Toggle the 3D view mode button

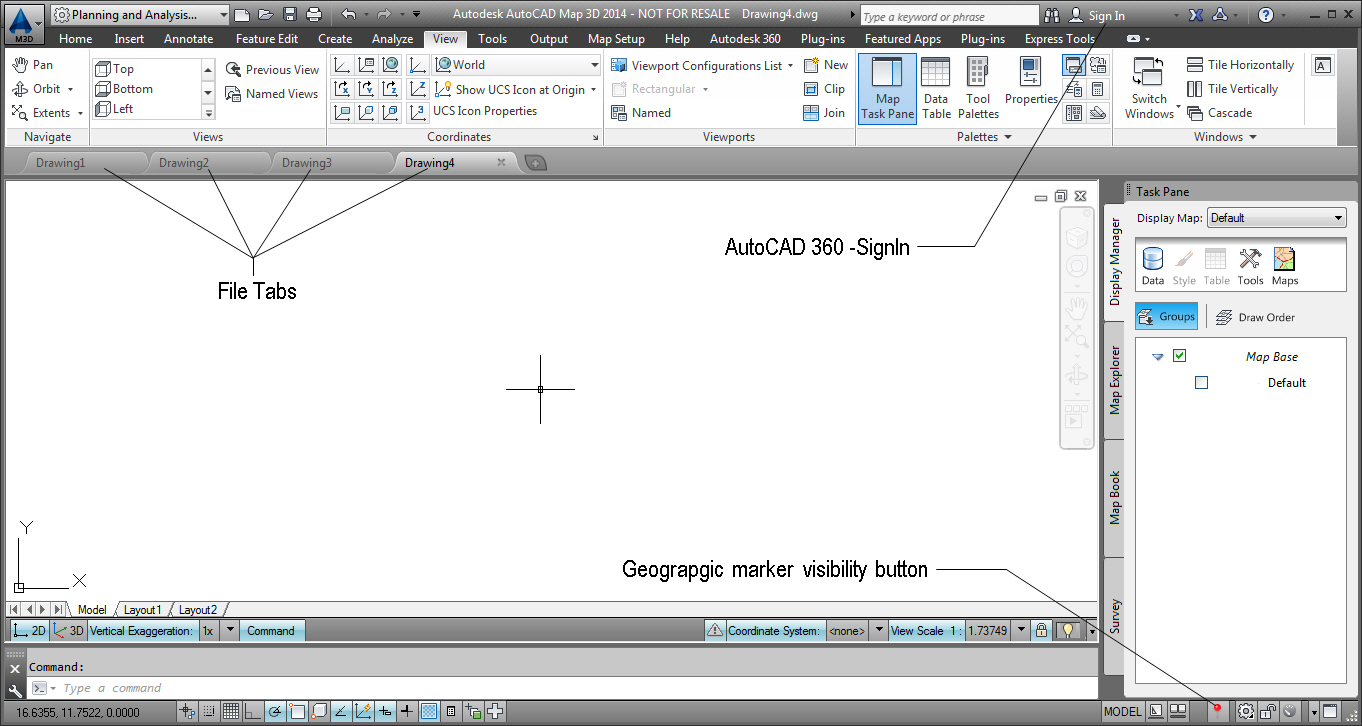pyautogui.click(x=69, y=631)
